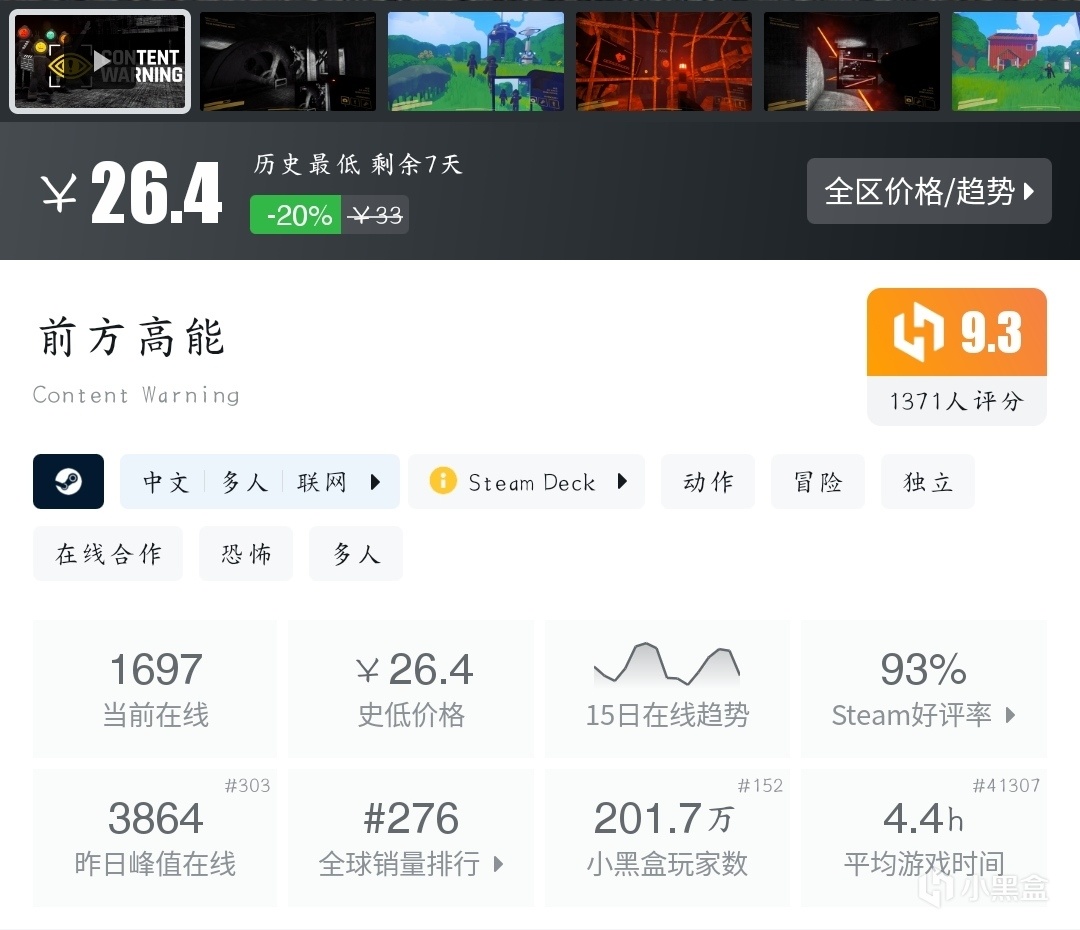Expand 全球销量排行 ranking arrow
Image resolution: width=1080 pixels, height=930 pixels.
[x=499, y=864]
